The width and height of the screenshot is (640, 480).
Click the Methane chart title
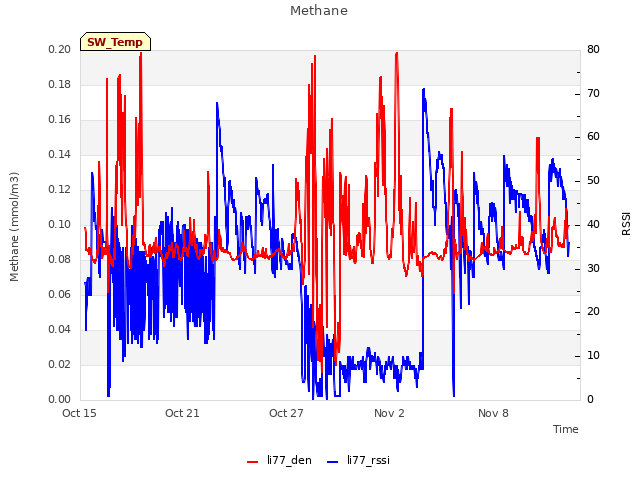(x=319, y=11)
